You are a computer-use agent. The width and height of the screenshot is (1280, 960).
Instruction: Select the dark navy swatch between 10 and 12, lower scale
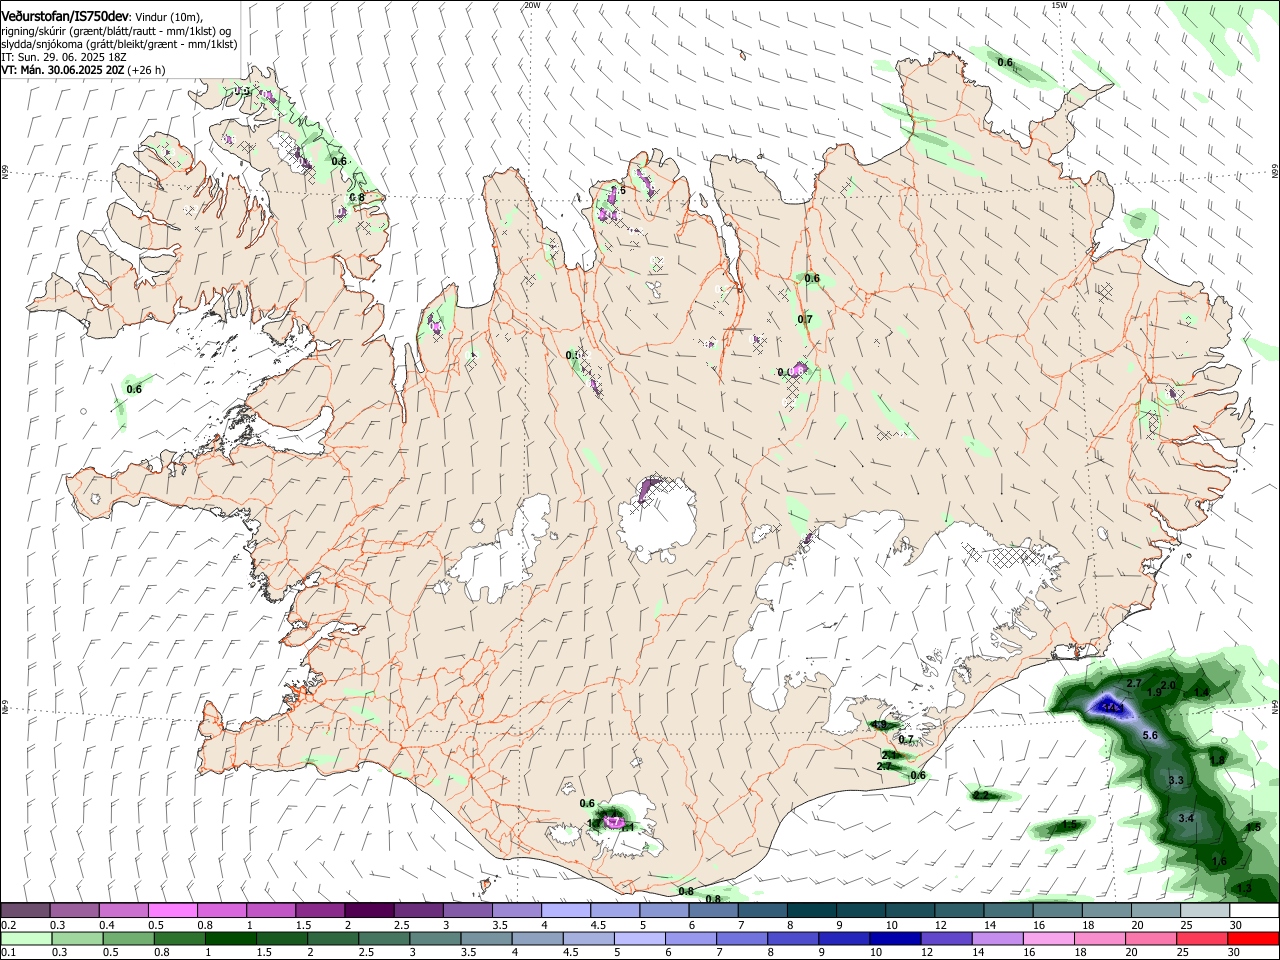pos(896,938)
